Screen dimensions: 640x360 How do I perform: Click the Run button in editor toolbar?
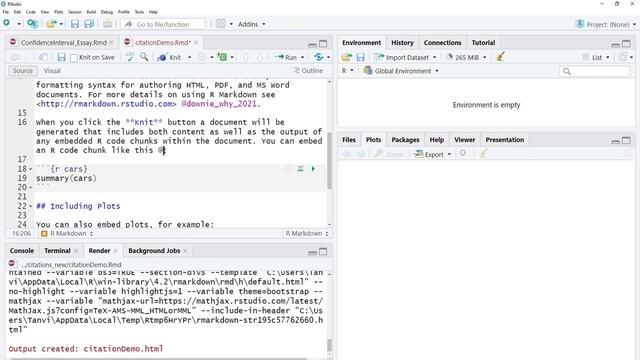coord(287,58)
